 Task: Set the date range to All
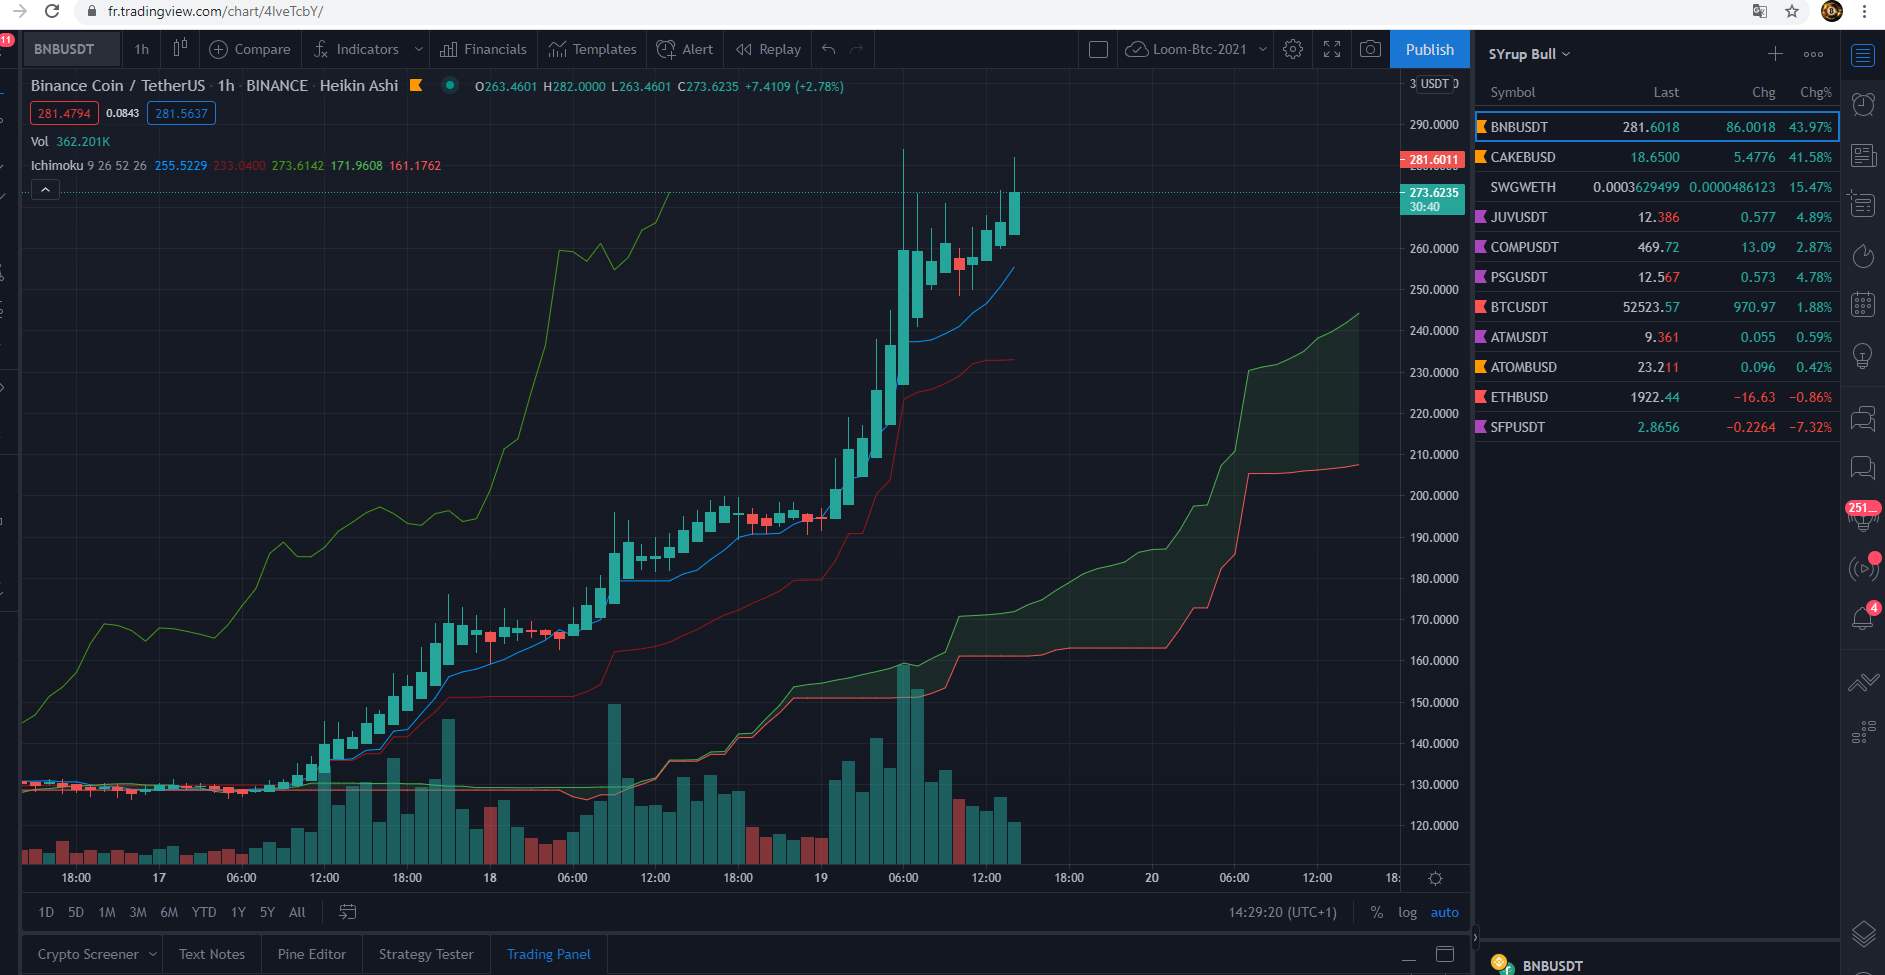297,912
